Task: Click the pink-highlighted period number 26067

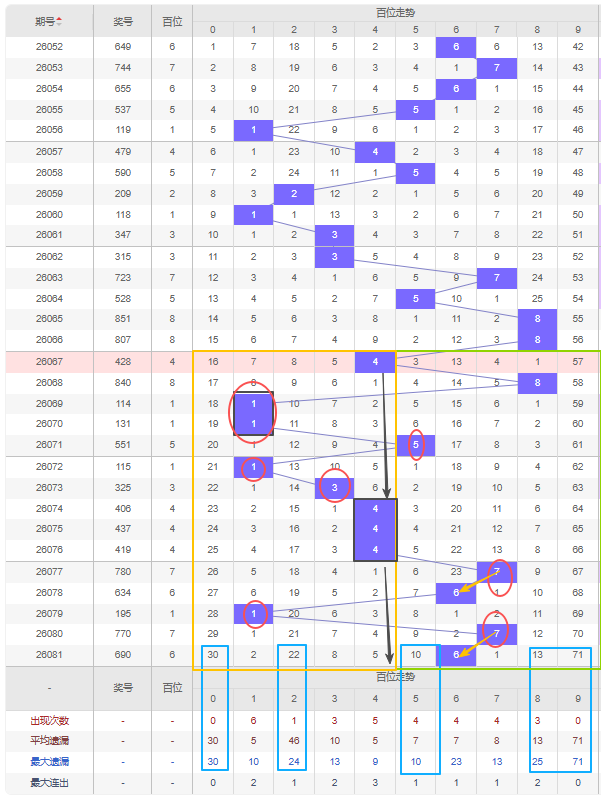Action: coord(49,362)
